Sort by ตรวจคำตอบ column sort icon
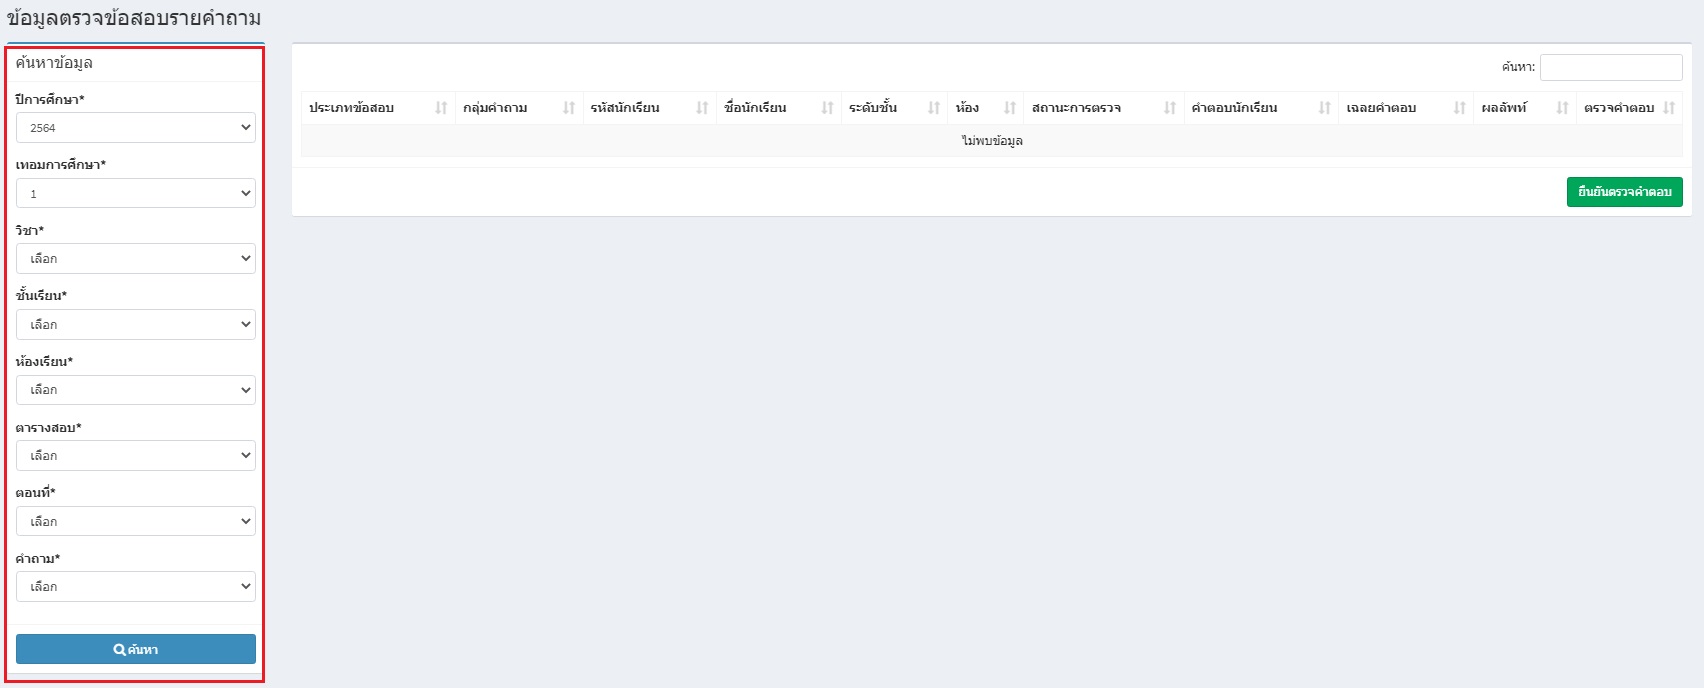 (1669, 108)
